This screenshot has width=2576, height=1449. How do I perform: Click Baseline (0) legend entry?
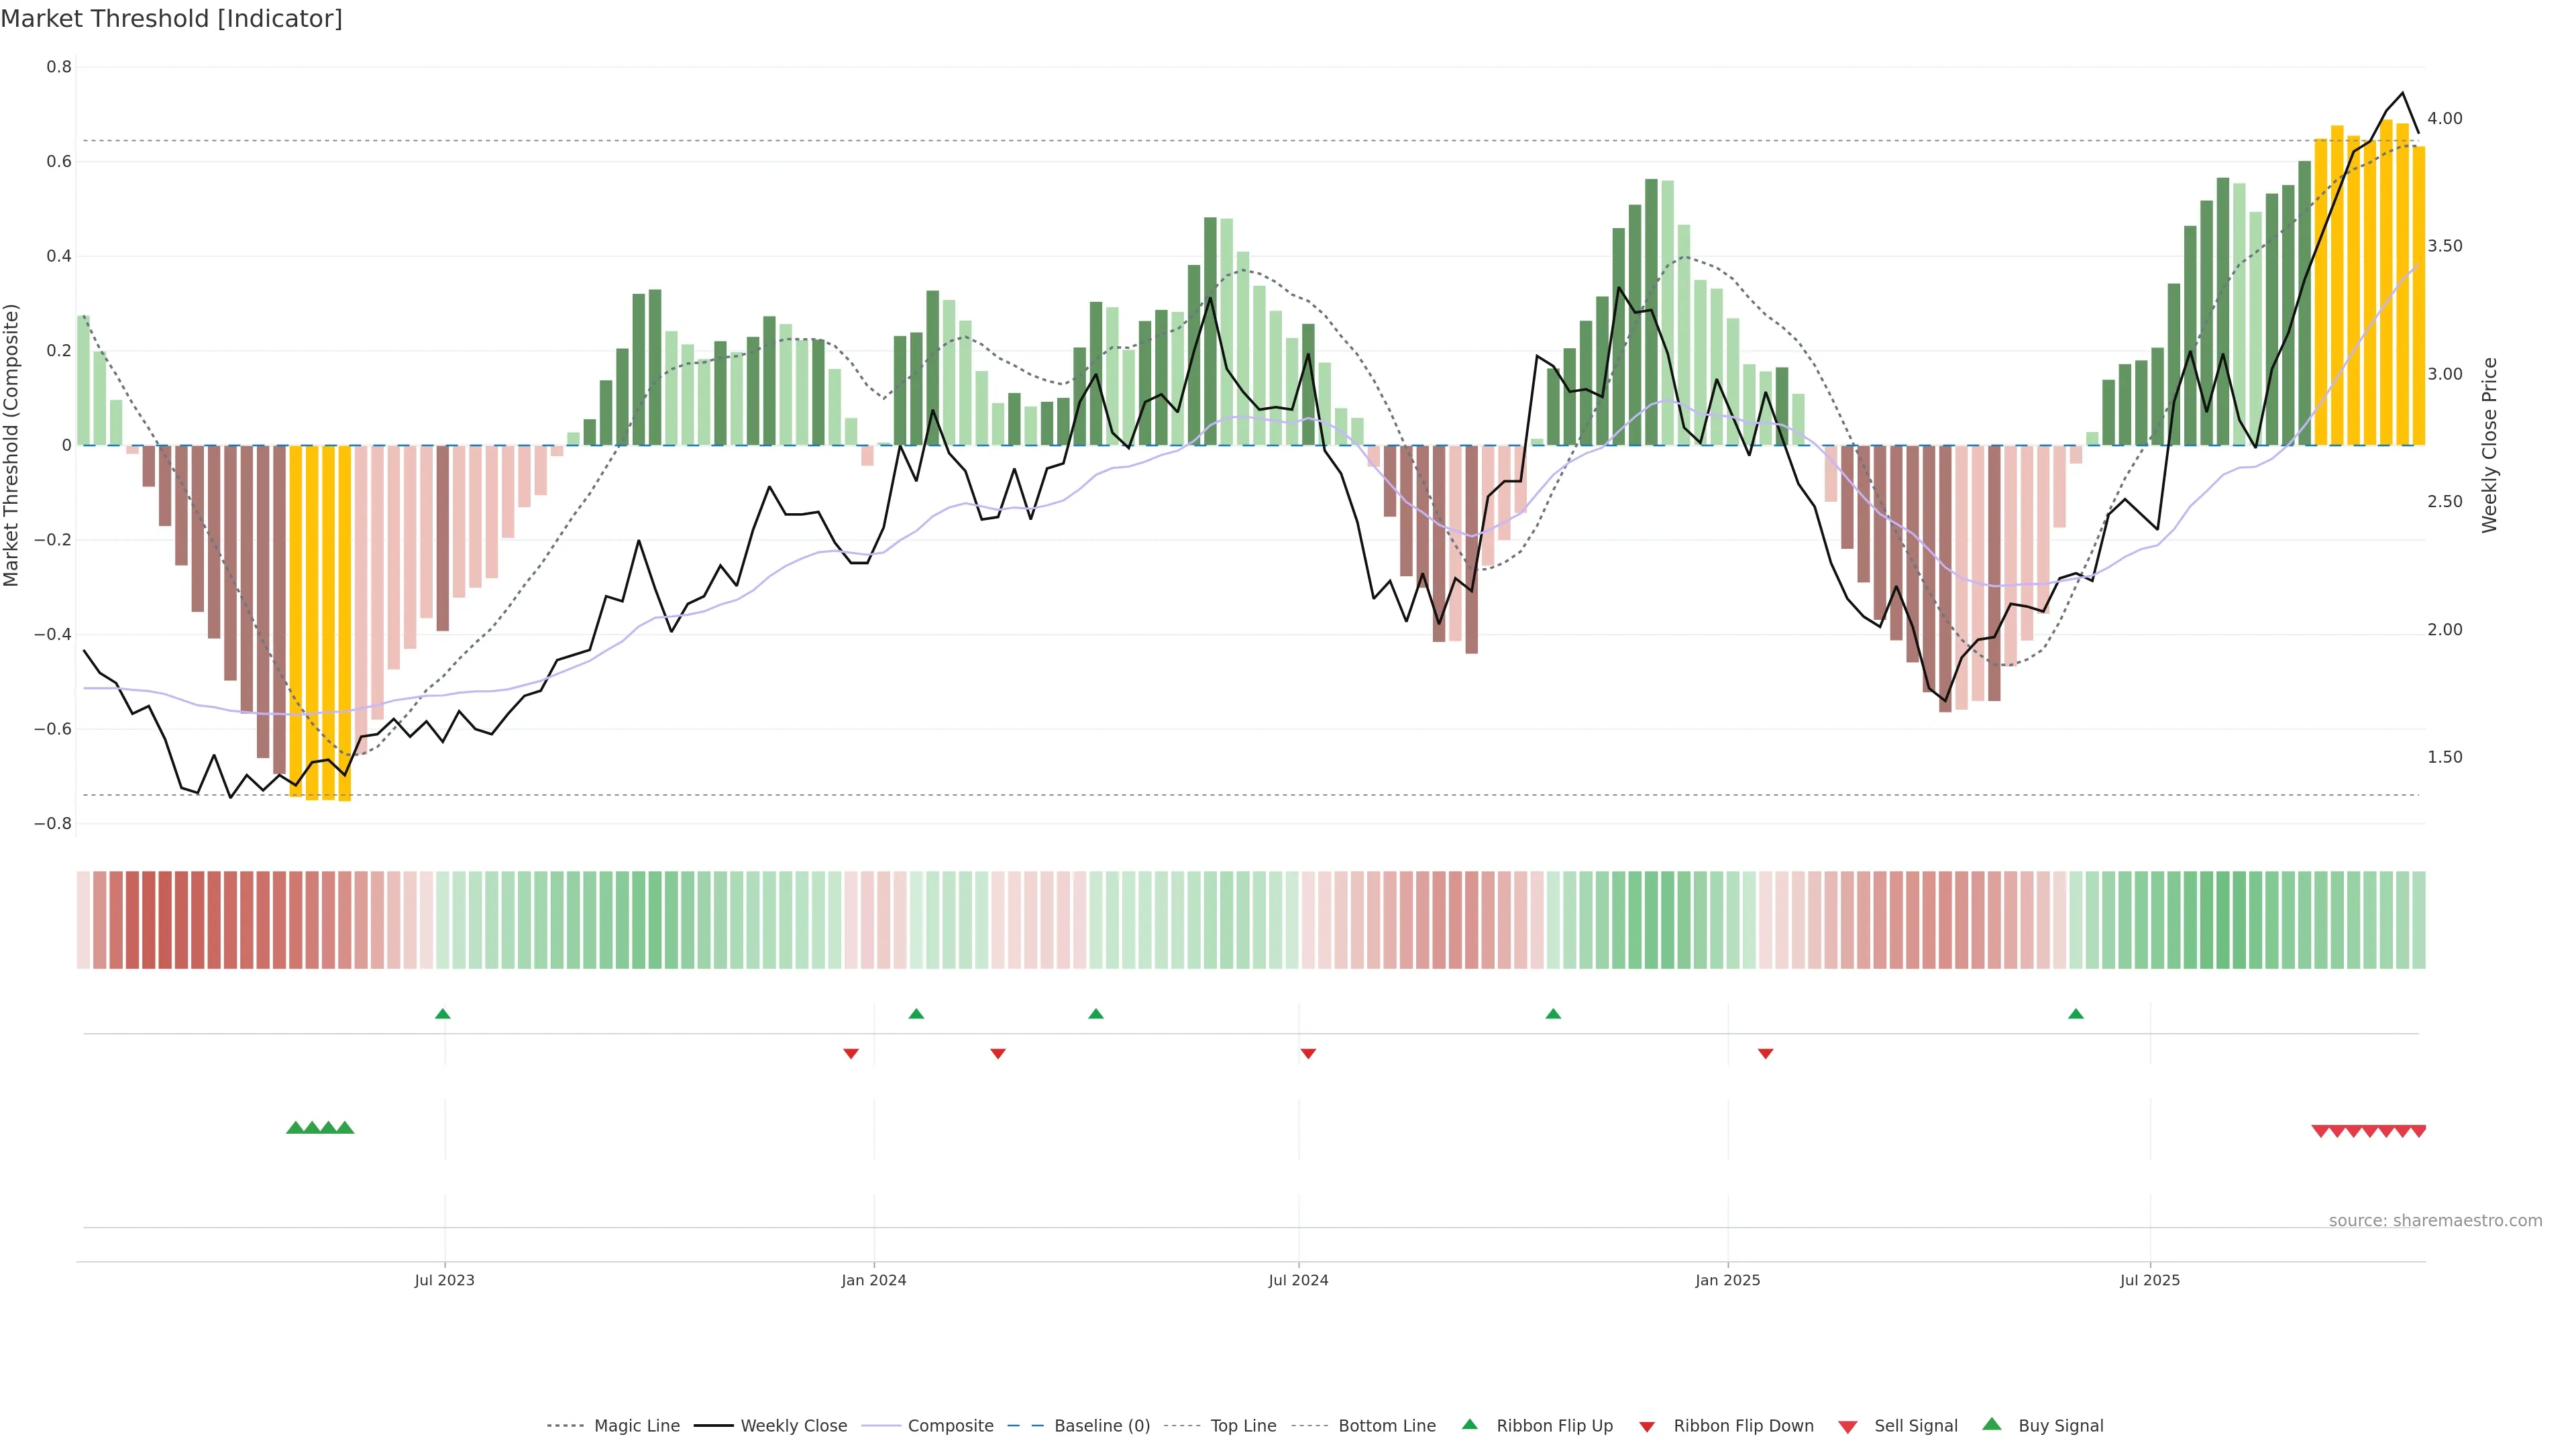coord(1102,1426)
